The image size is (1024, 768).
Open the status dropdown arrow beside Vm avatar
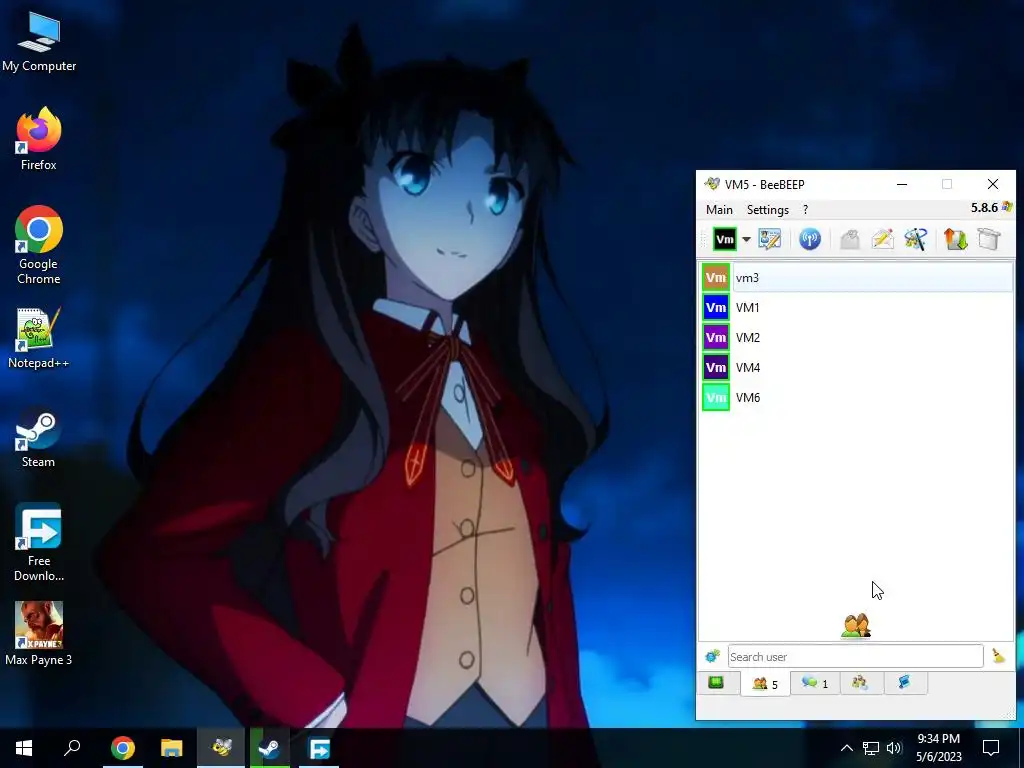point(746,239)
